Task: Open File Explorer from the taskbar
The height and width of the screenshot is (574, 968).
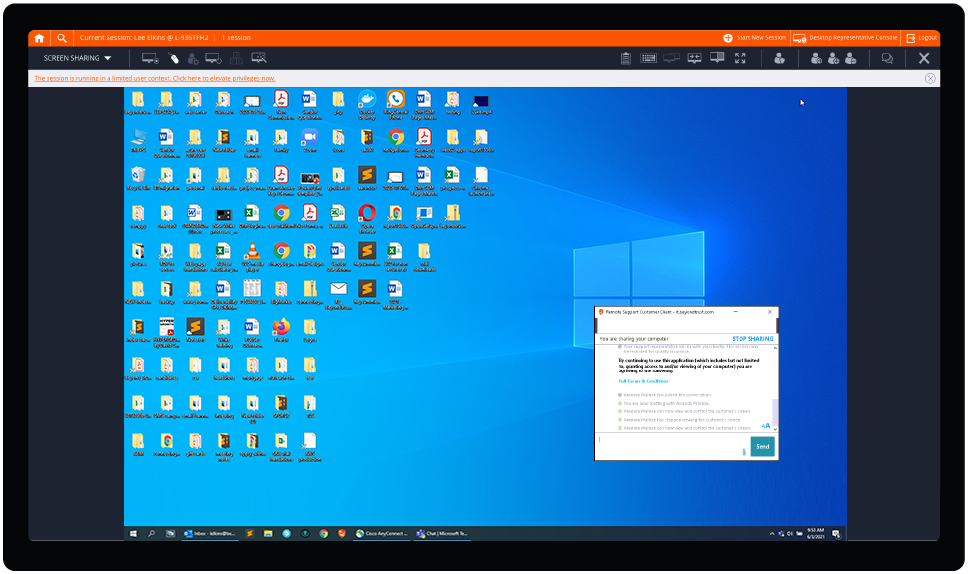Action: [268, 534]
